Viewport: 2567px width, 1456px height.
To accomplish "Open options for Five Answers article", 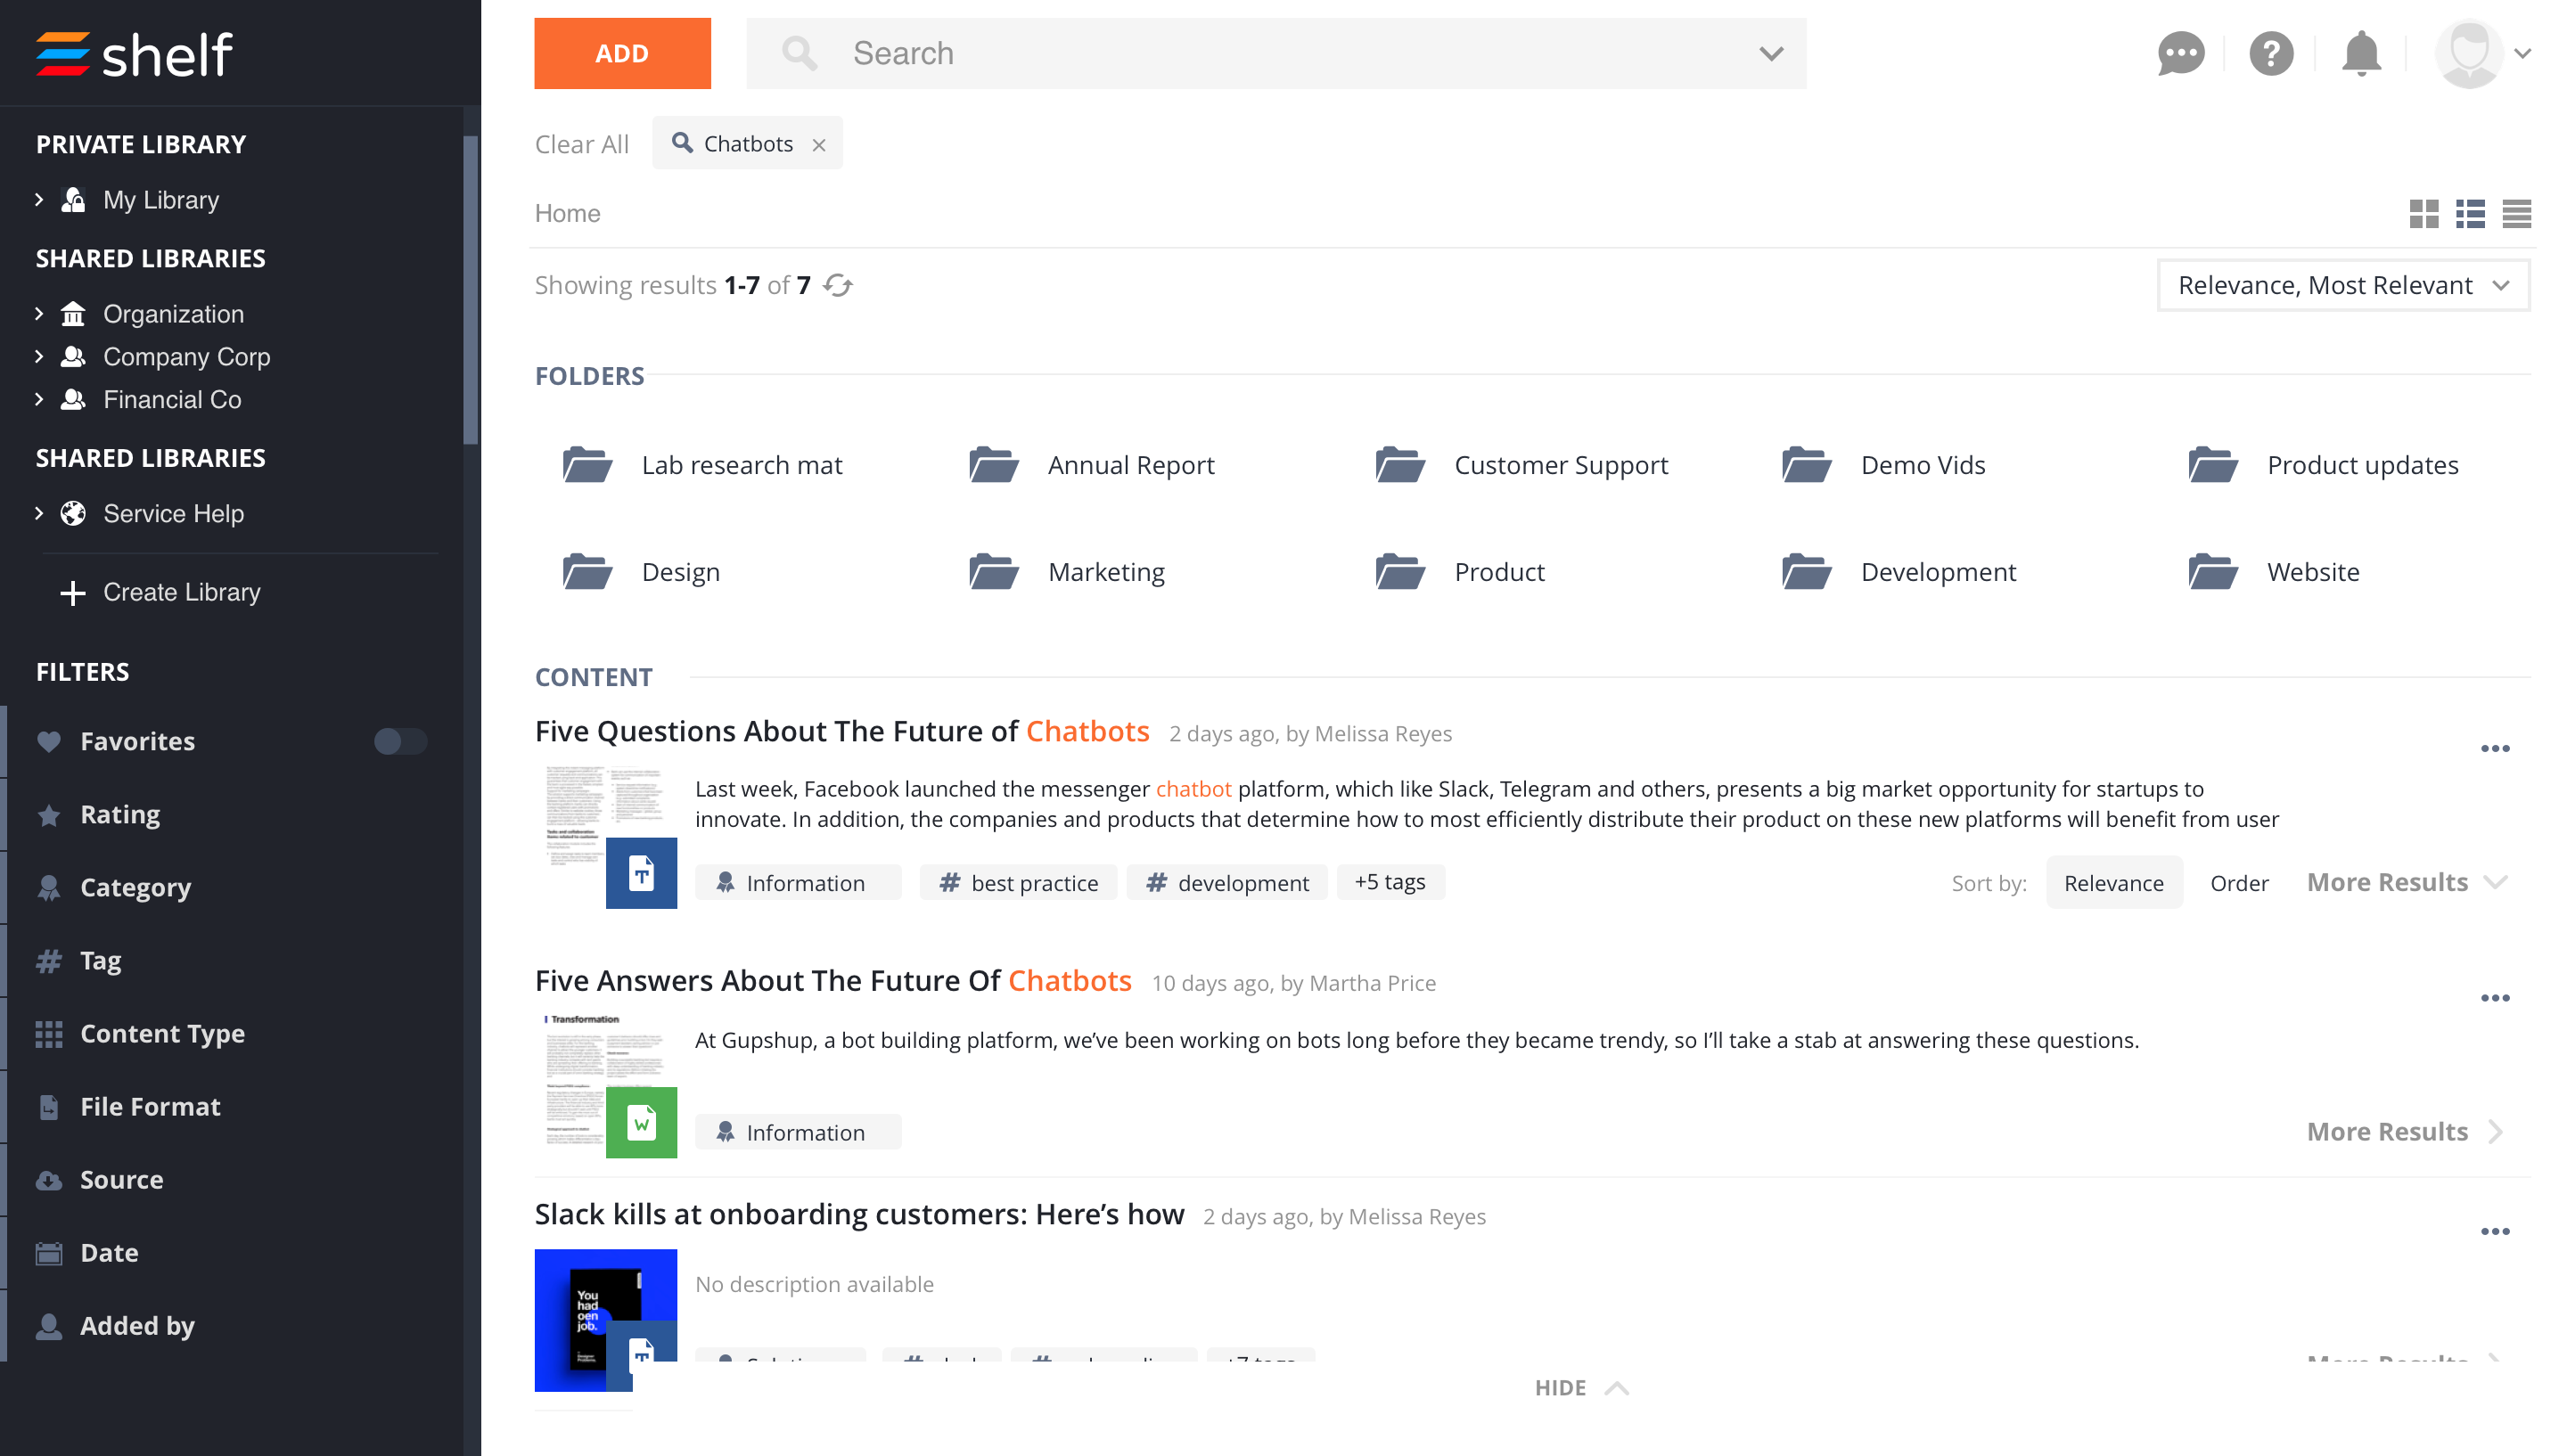I will (2495, 998).
